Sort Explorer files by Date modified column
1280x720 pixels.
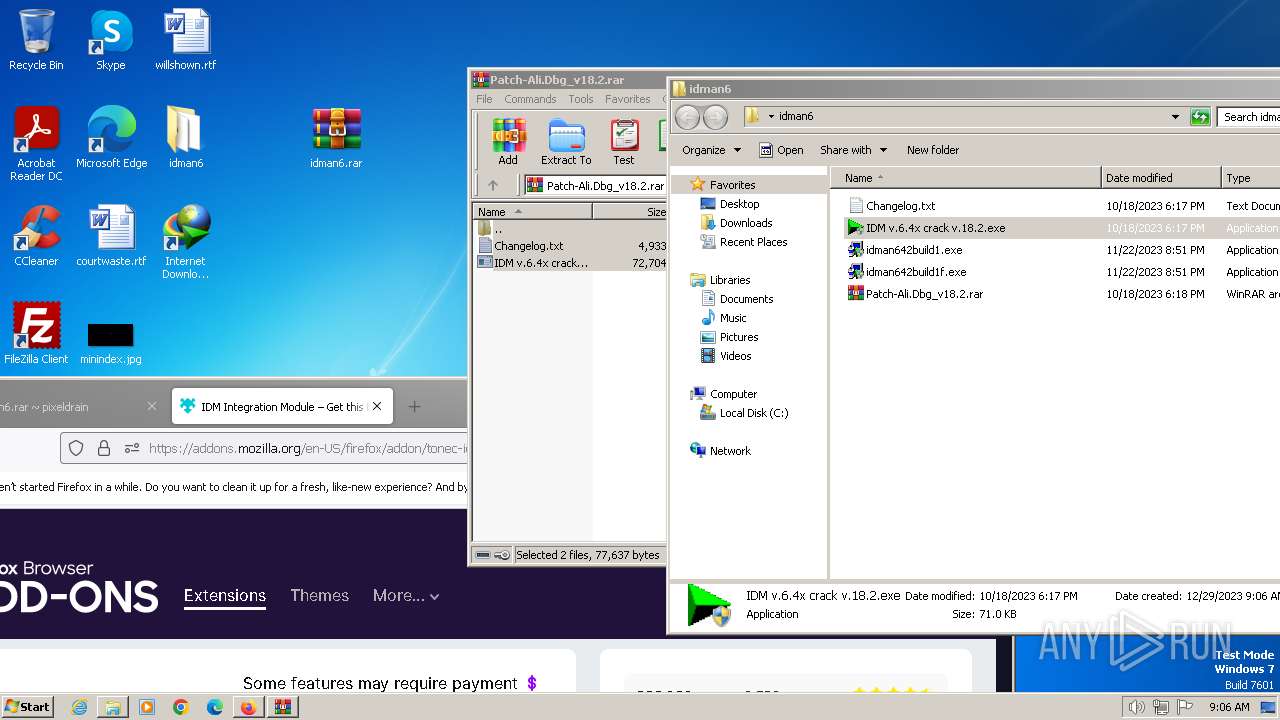click(1161, 178)
